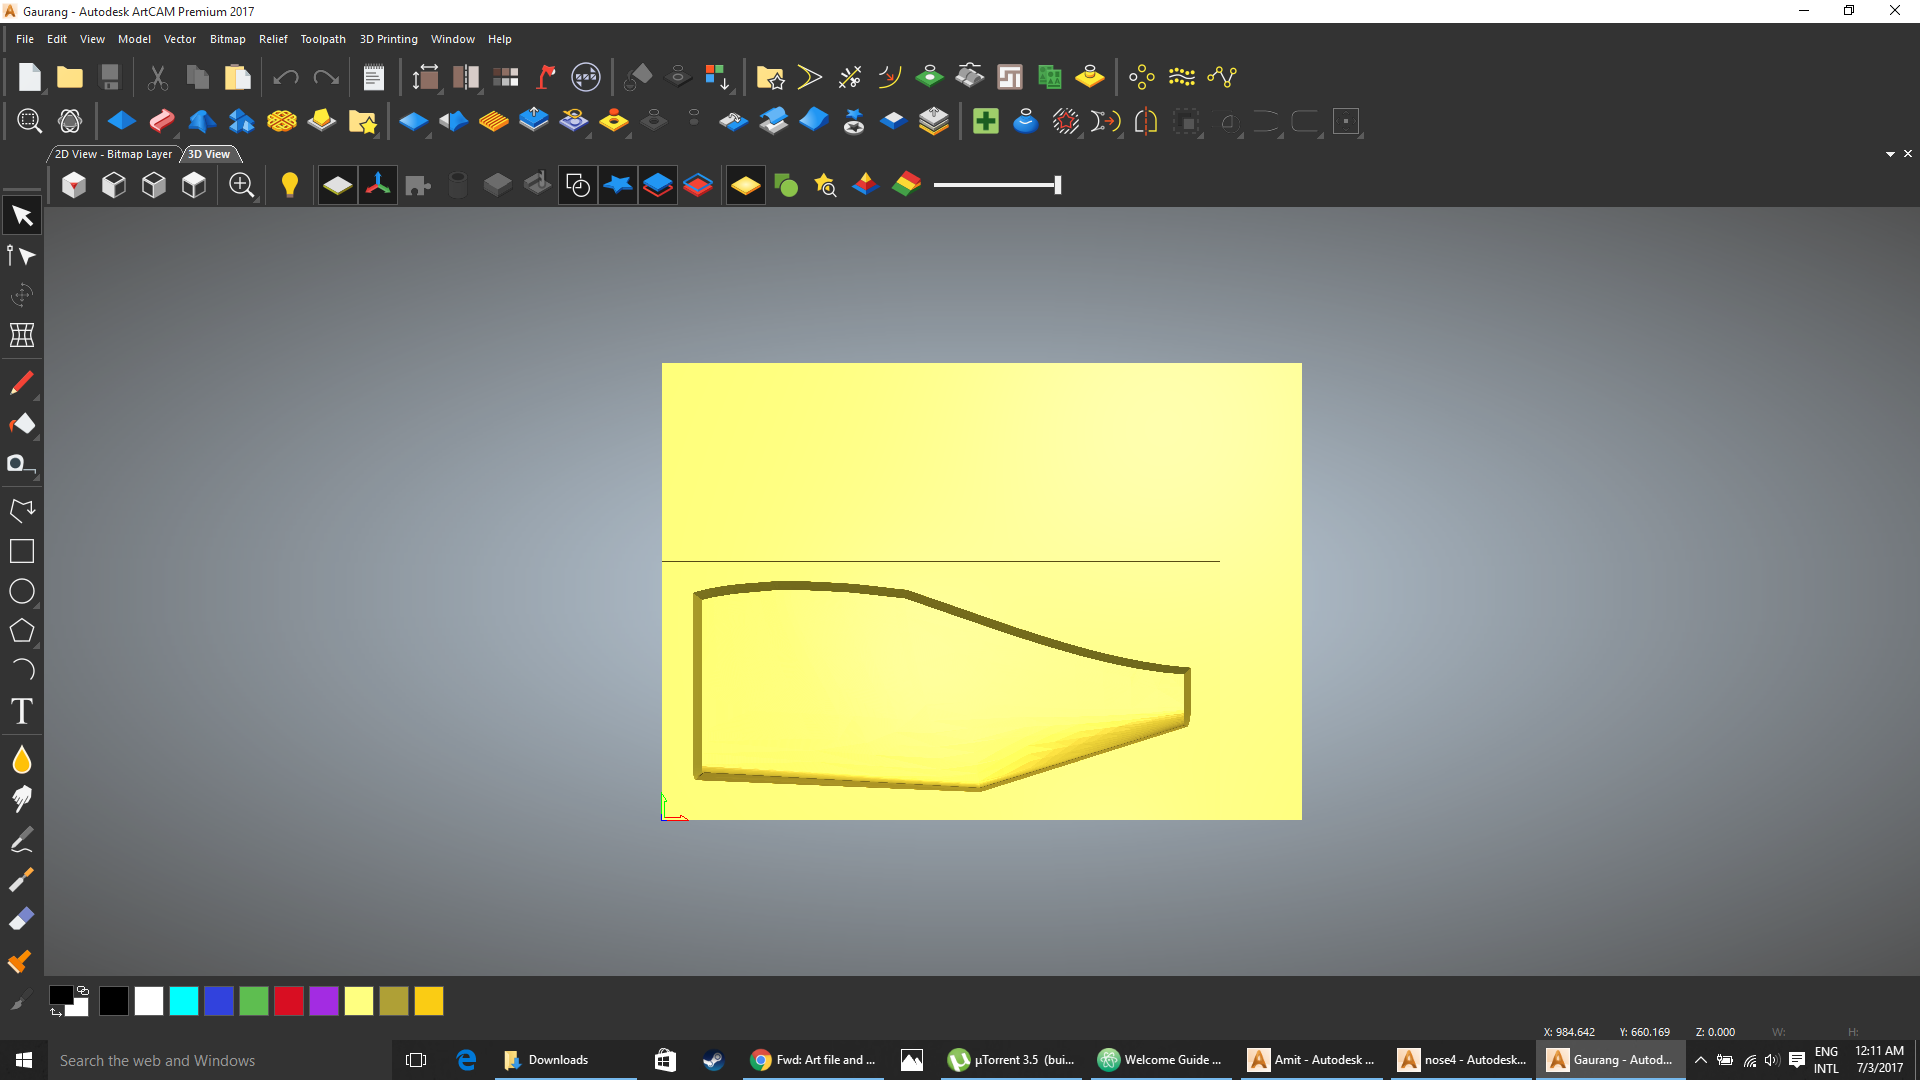1920x1080 pixels.
Task: Open the Welcome Guide taskbar window
Action: point(1161,1060)
